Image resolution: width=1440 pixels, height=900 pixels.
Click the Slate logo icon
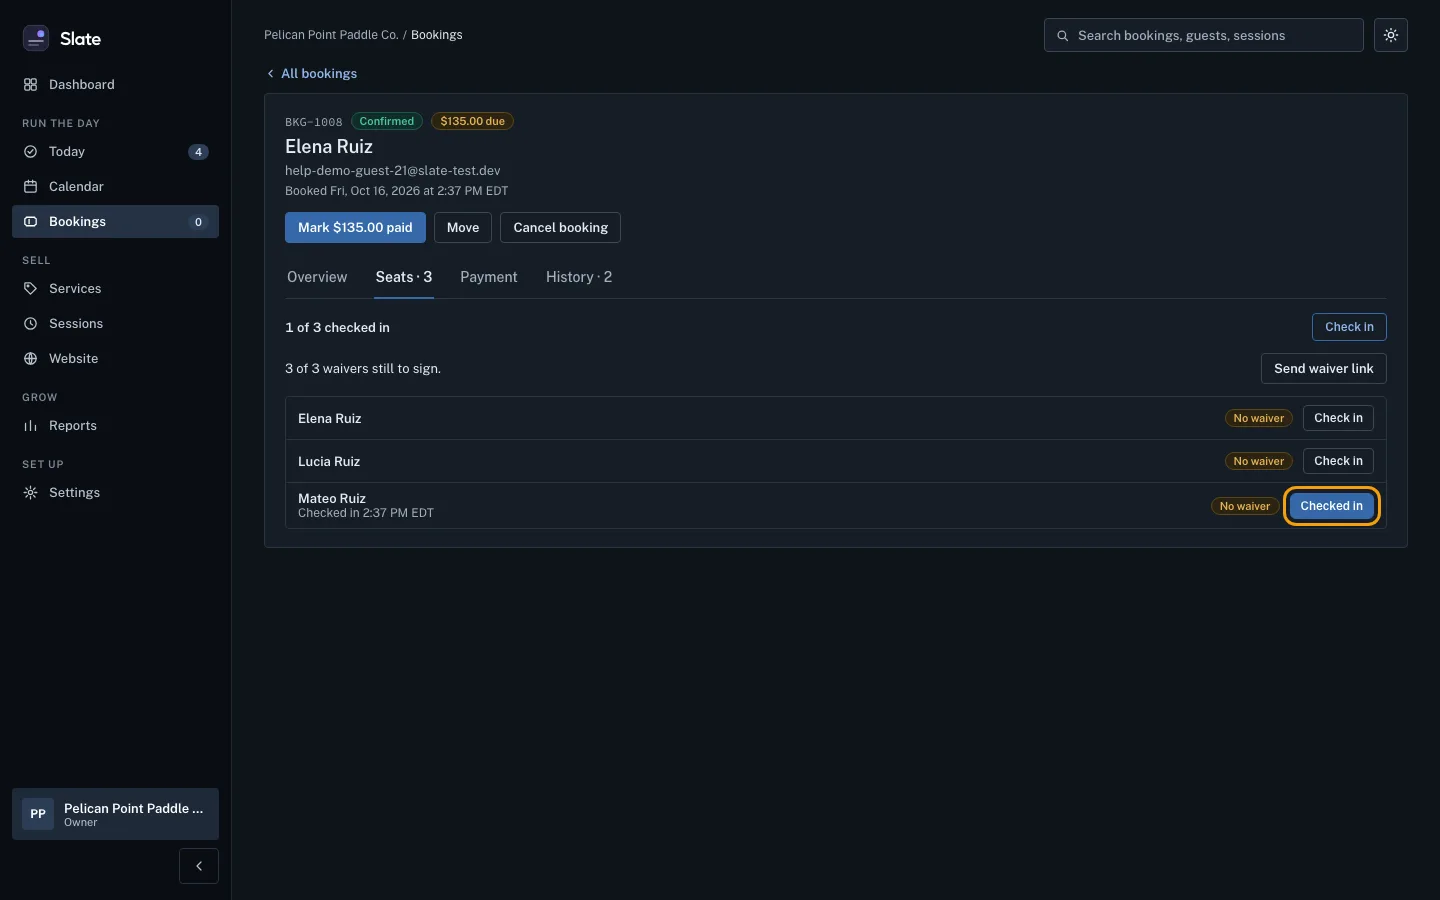click(36, 38)
